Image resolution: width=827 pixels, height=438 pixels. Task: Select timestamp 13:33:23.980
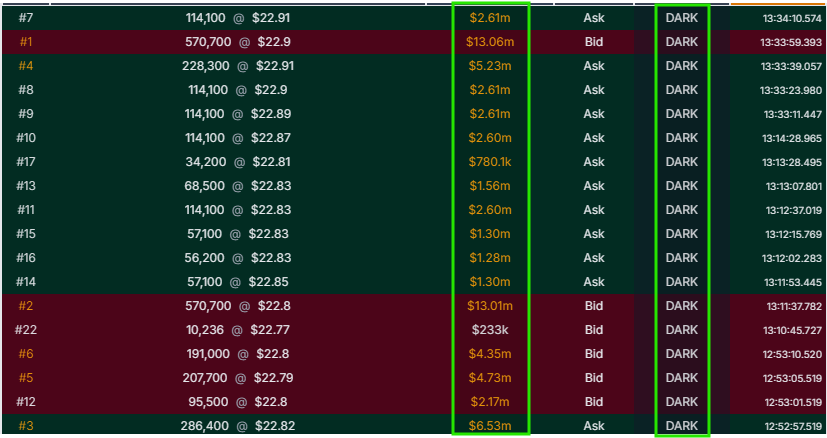[791, 91]
